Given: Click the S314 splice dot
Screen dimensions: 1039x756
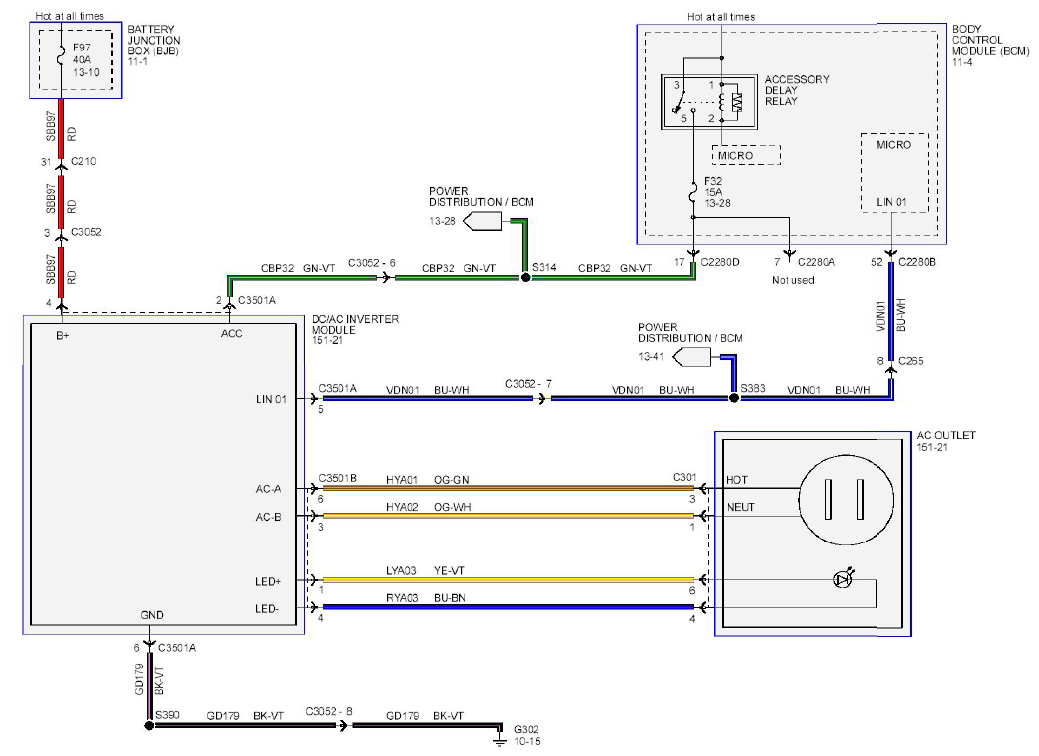Looking at the screenshot, I should [525, 278].
